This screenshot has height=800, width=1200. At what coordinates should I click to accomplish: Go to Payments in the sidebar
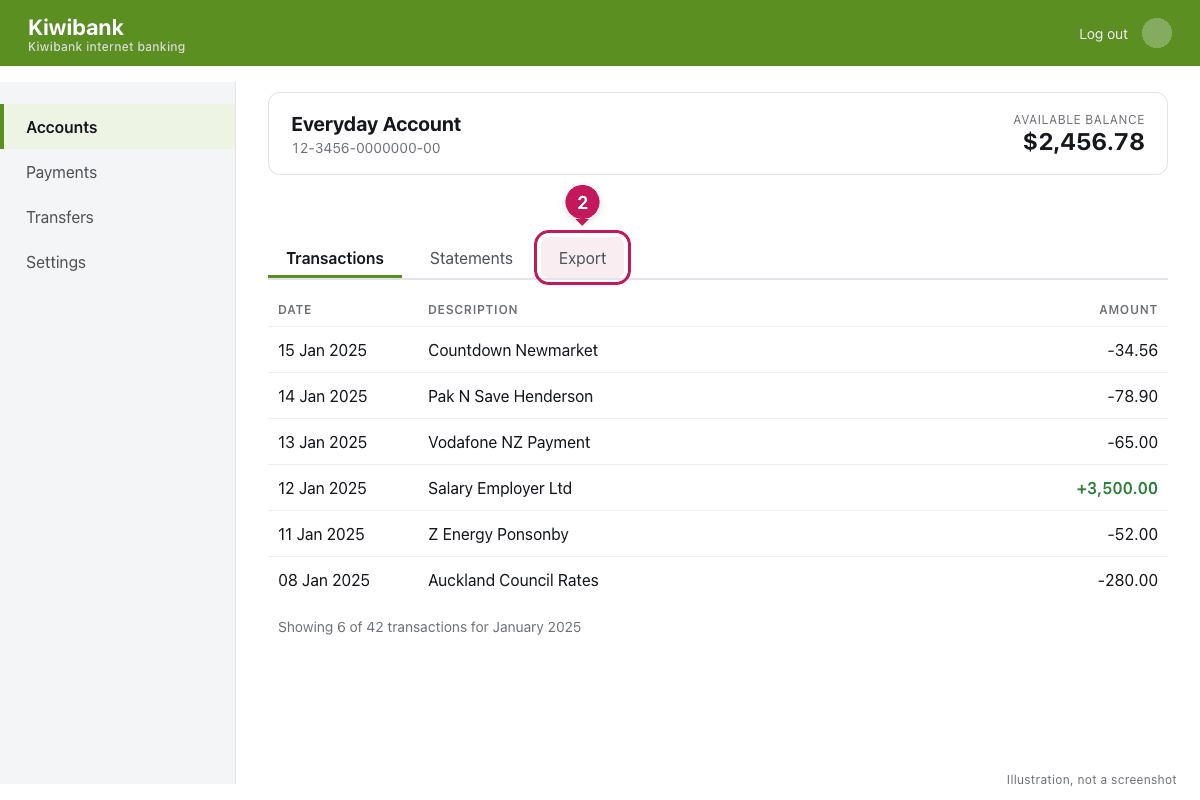(118, 172)
